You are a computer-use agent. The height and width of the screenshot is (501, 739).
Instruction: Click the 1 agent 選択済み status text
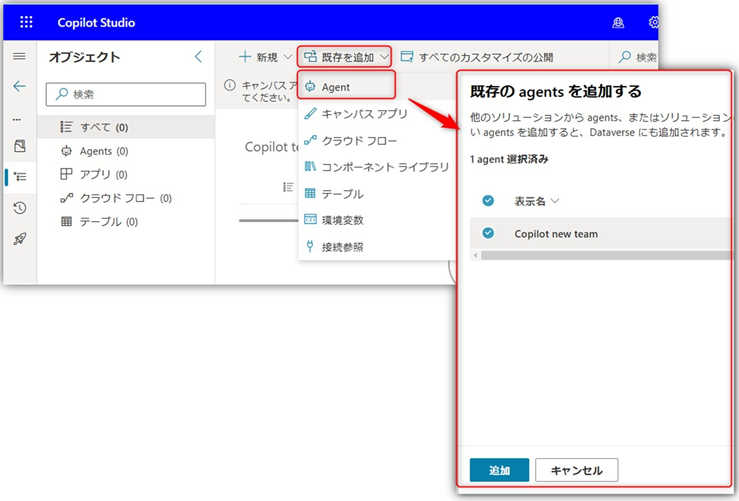coord(509,159)
